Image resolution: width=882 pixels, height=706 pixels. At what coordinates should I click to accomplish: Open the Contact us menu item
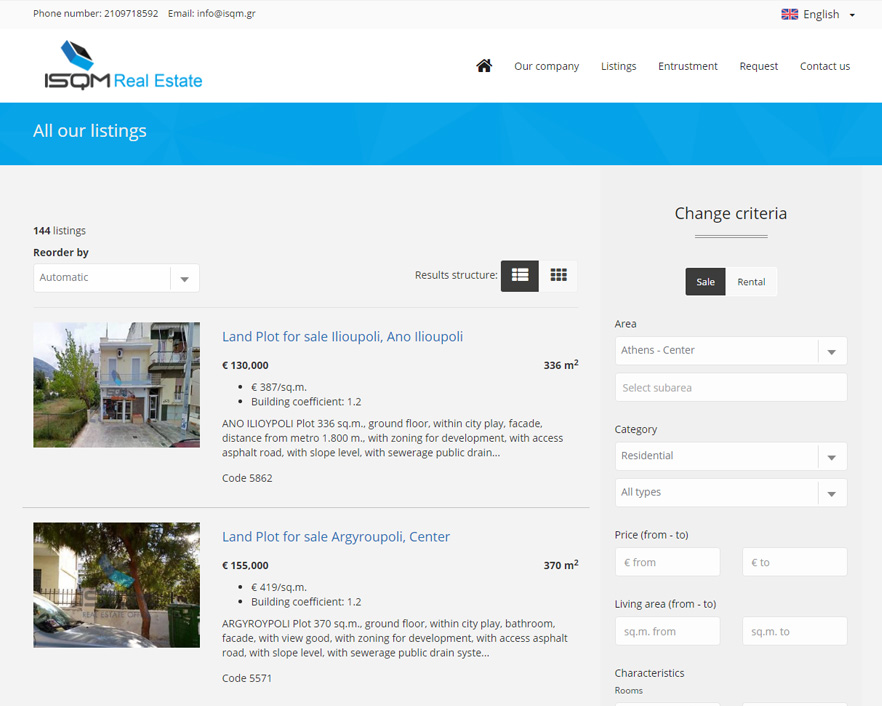(825, 66)
